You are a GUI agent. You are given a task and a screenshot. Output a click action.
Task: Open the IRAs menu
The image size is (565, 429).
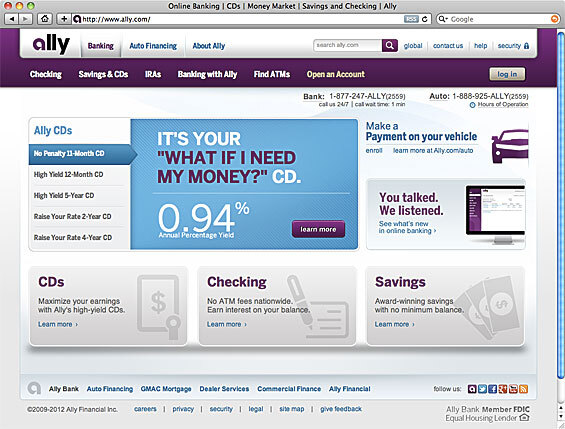(153, 75)
